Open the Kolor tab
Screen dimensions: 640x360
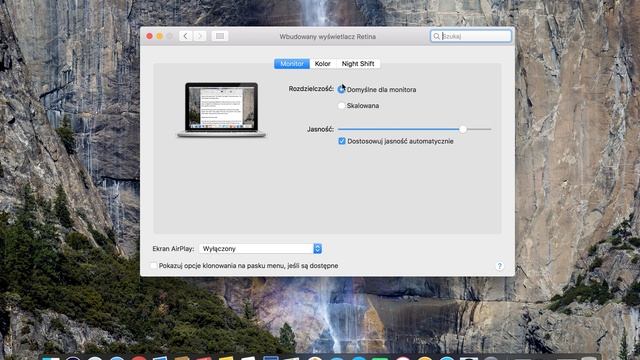pyautogui.click(x=322, y=64)
